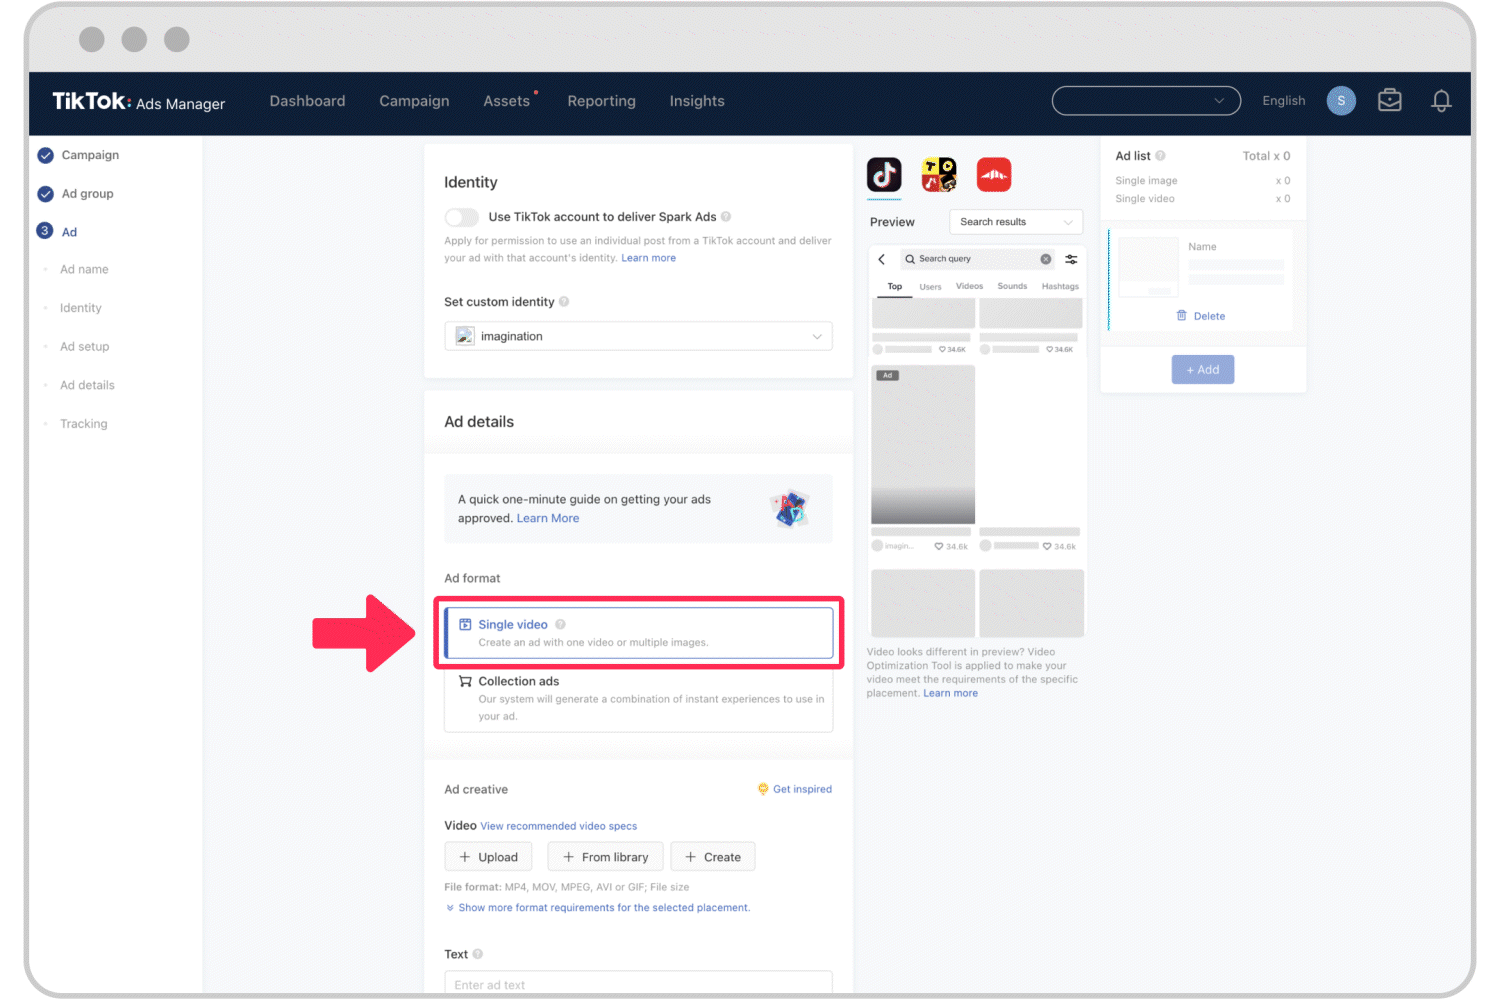Image resolution: width=1500 pixels, height=1000 pixels.
Task: Open the Dashboard menu
Action: point(307,101)
